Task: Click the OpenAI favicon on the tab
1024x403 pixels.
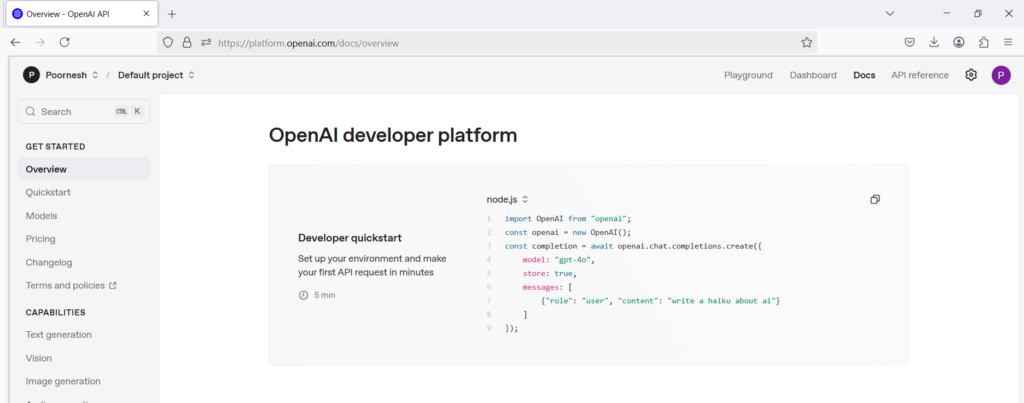Action: click(x=18, y=14)
